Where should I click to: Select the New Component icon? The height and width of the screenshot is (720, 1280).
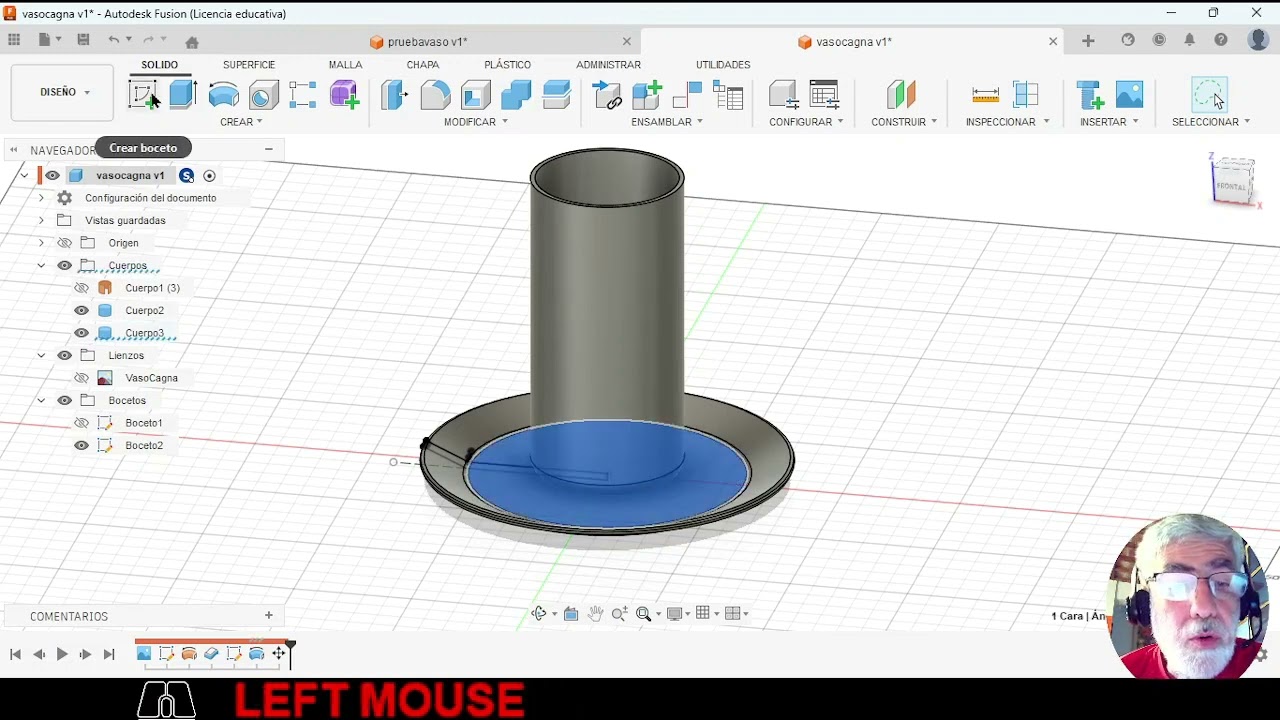click(647, 95)
